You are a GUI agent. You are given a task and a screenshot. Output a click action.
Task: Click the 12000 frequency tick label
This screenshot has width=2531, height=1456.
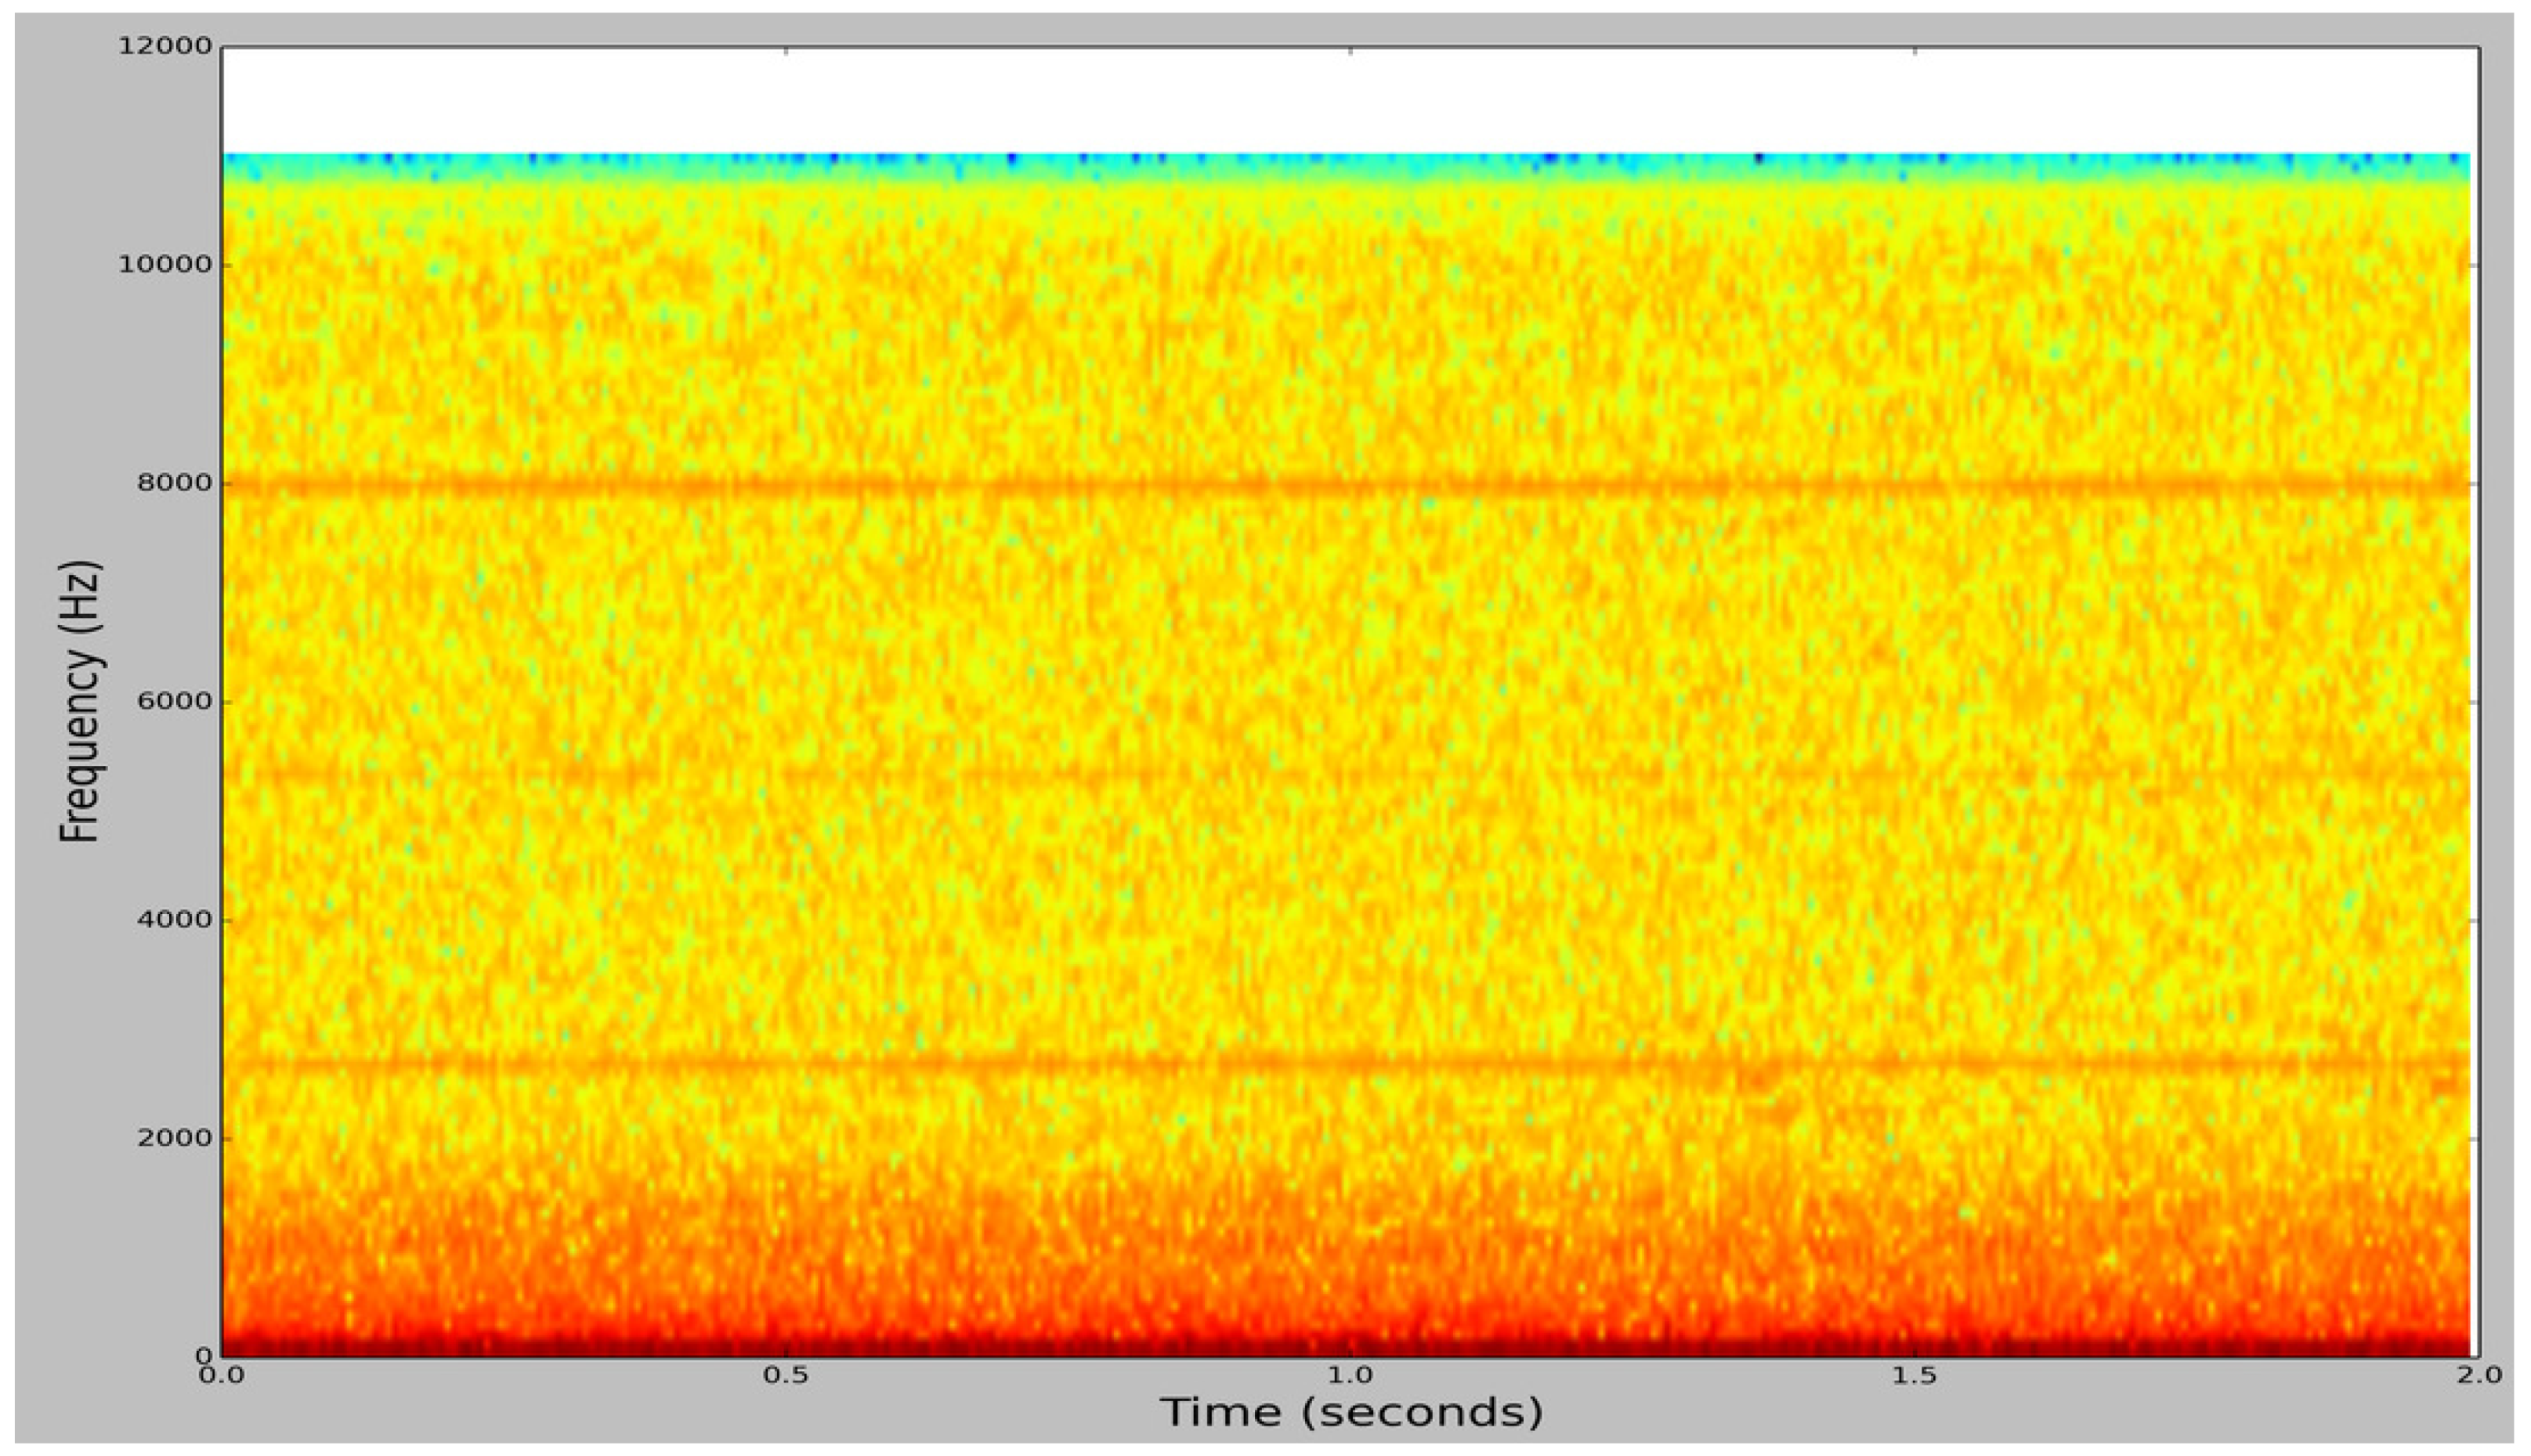coord(166,46)
